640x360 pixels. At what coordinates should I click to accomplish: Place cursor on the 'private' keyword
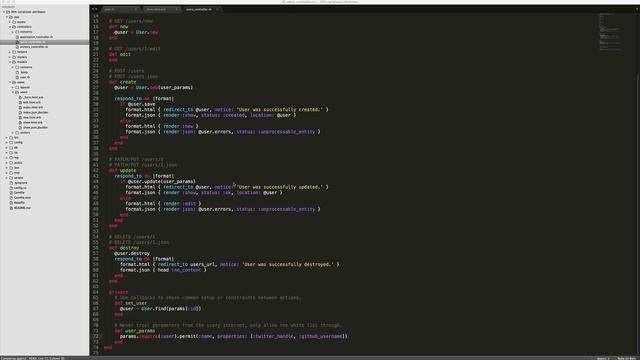118,292
